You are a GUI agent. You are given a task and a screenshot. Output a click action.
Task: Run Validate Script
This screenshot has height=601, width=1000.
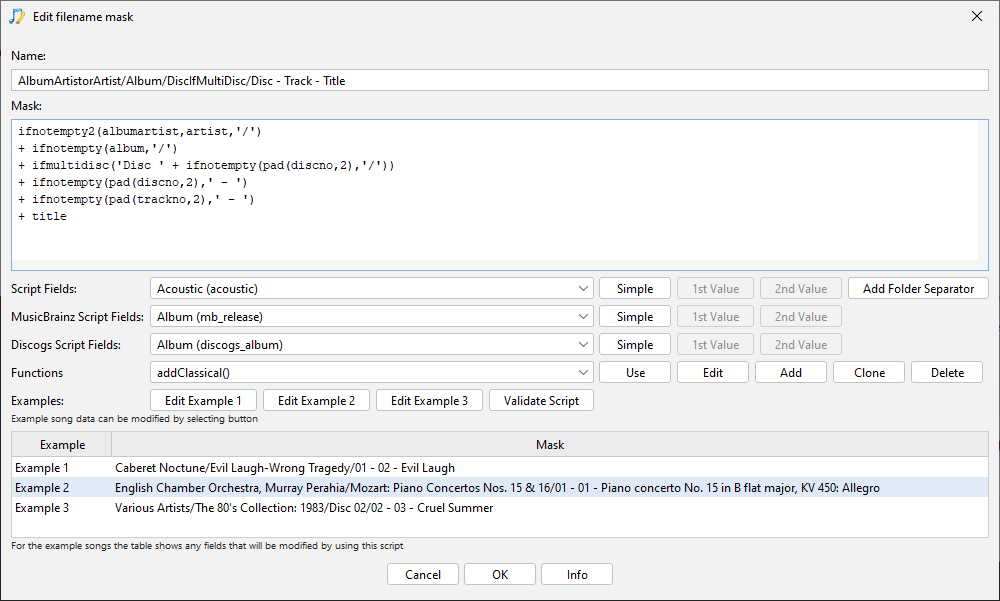point(541,401)
